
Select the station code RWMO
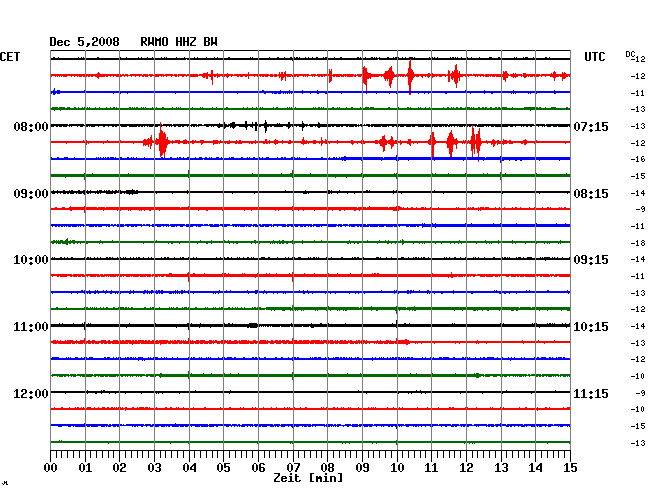[154, 42]
